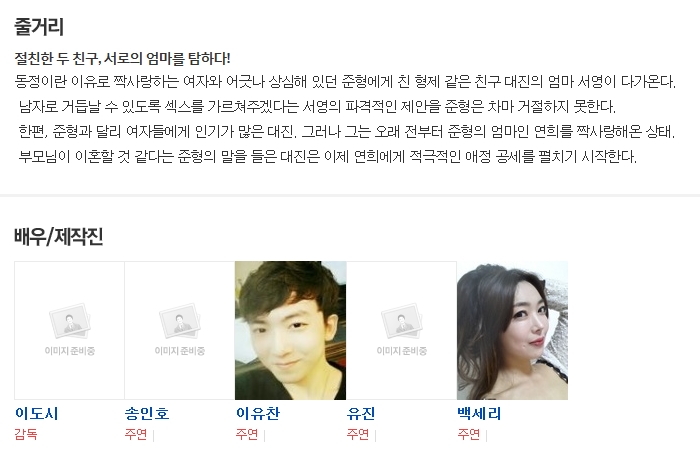Viewport: 700px width, 462px height.
Task: Click the 감독 role label under 이도시
Action: pyautogui.click(x=26, y=434)
